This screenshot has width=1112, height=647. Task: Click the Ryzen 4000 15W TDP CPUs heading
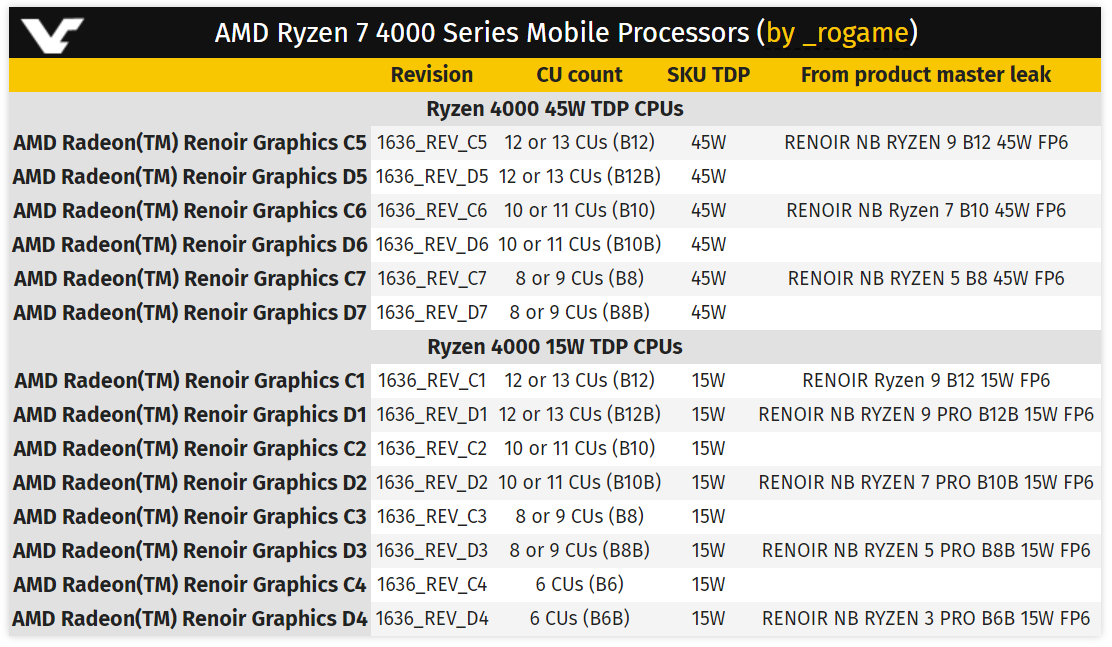coord(555,347)
